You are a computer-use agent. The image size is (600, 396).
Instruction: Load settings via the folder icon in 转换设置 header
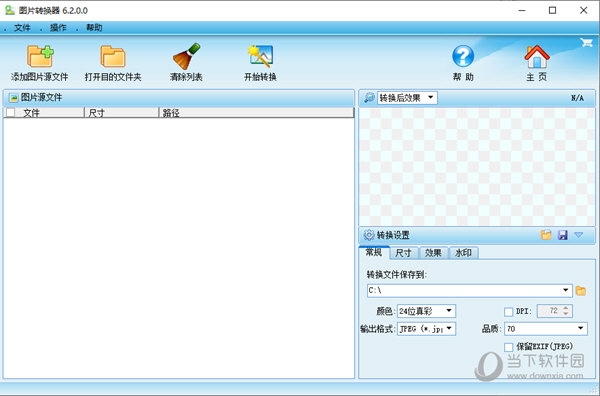(546, 235)
